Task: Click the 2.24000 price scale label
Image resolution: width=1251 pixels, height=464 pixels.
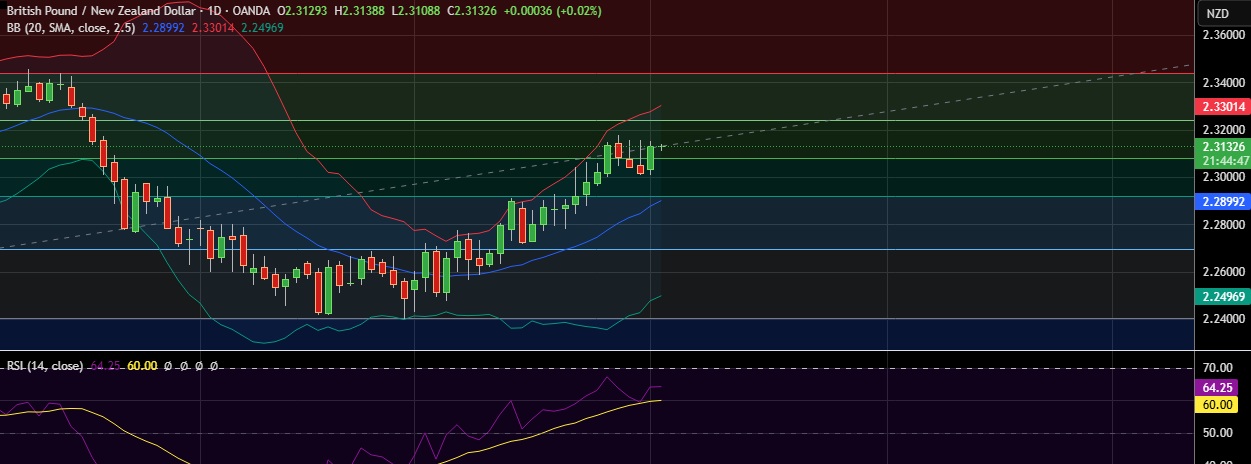Action: point(1223,320)
